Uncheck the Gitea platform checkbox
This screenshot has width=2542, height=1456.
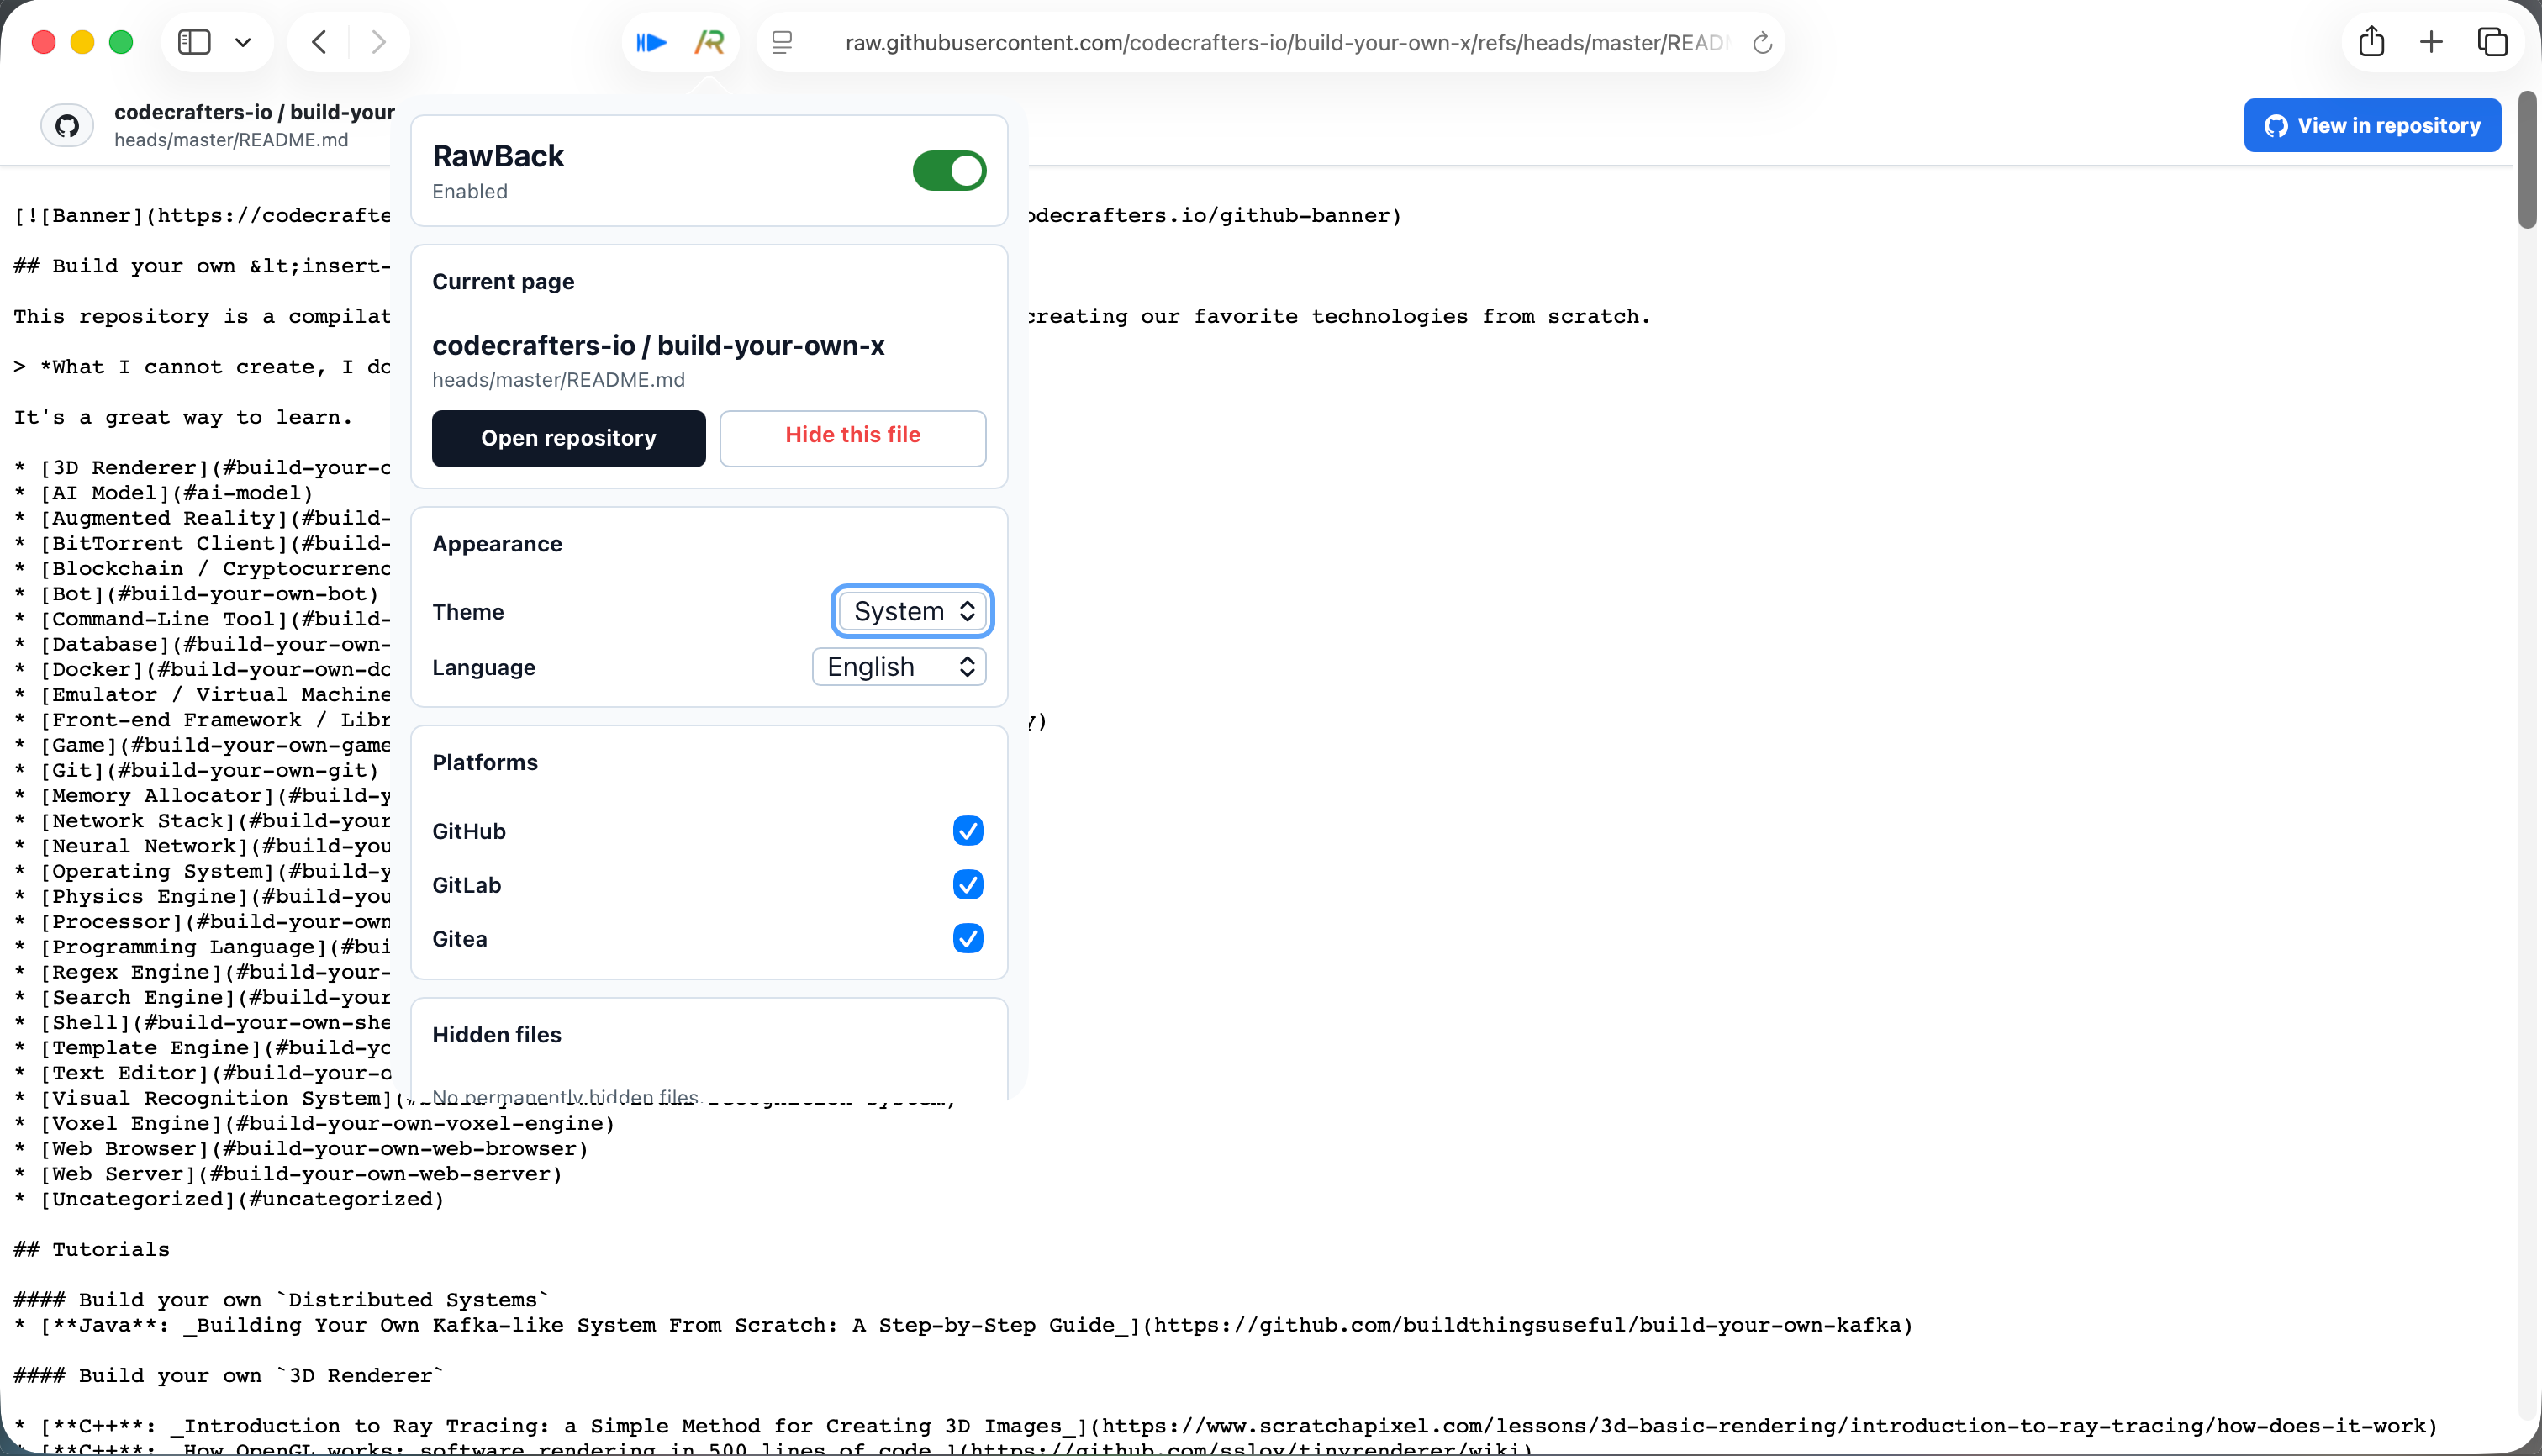(968, 939)
